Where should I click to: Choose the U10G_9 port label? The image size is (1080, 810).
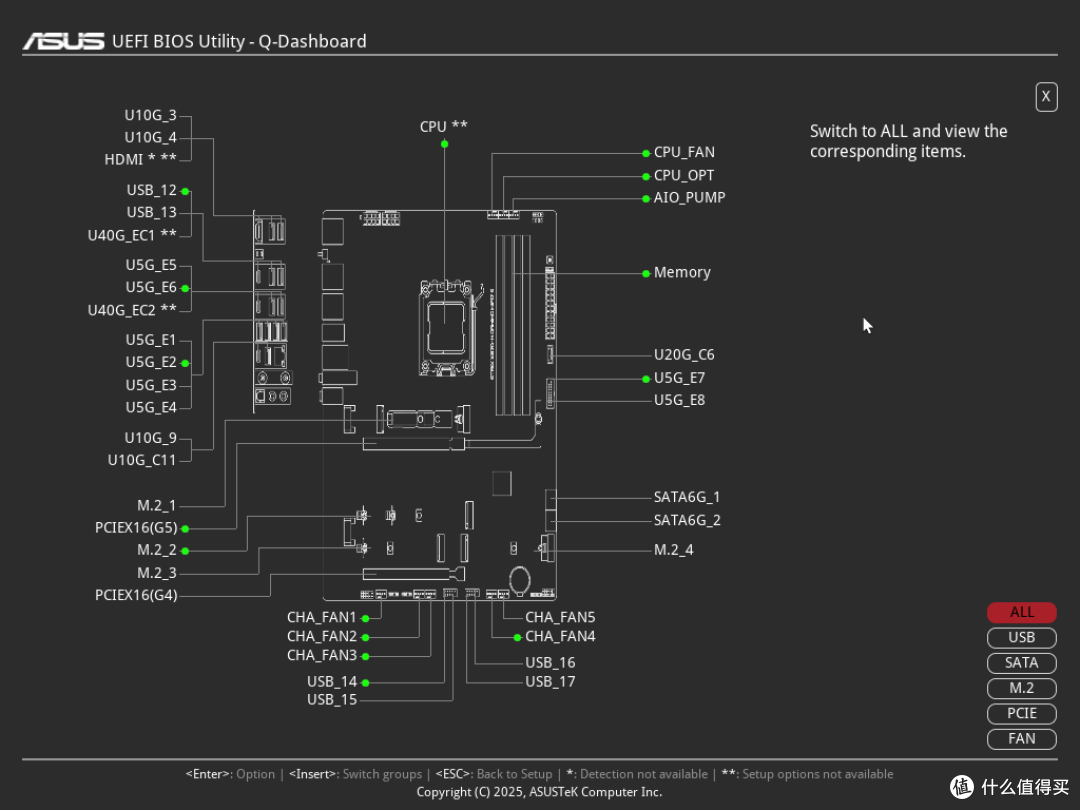(x=150, y=438)
